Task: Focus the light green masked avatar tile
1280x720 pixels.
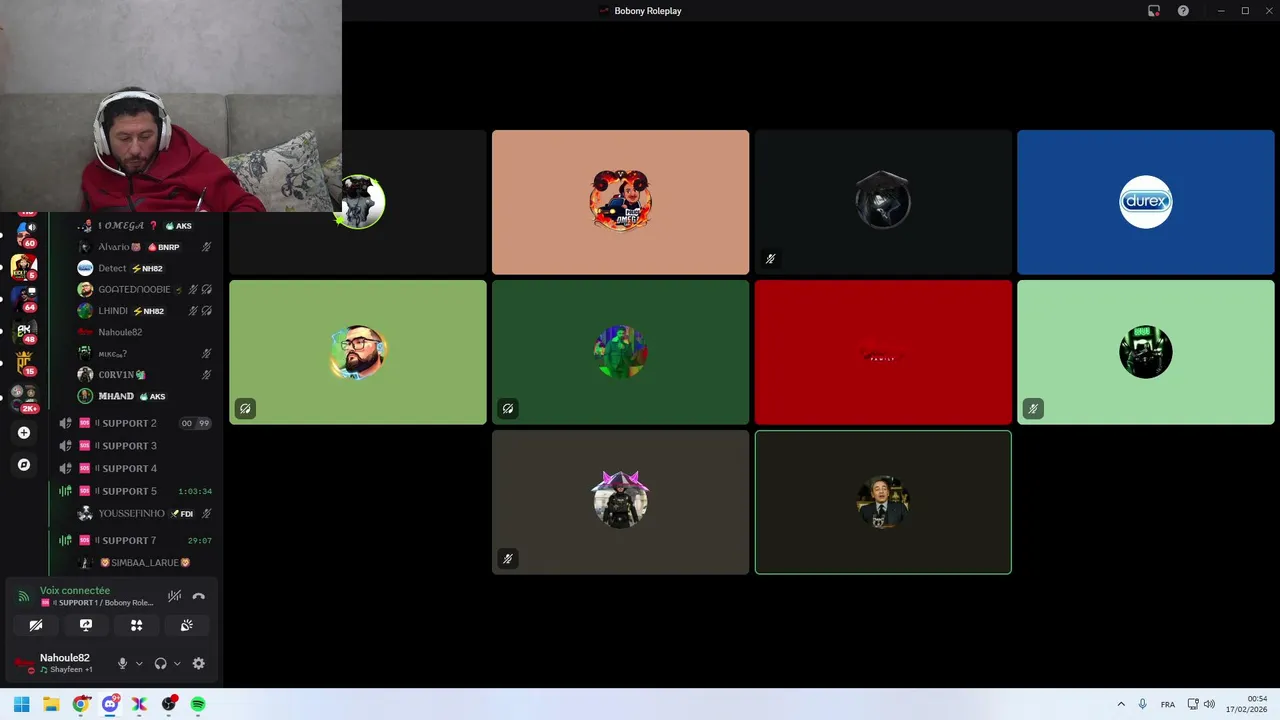Action: point(1145,352)
